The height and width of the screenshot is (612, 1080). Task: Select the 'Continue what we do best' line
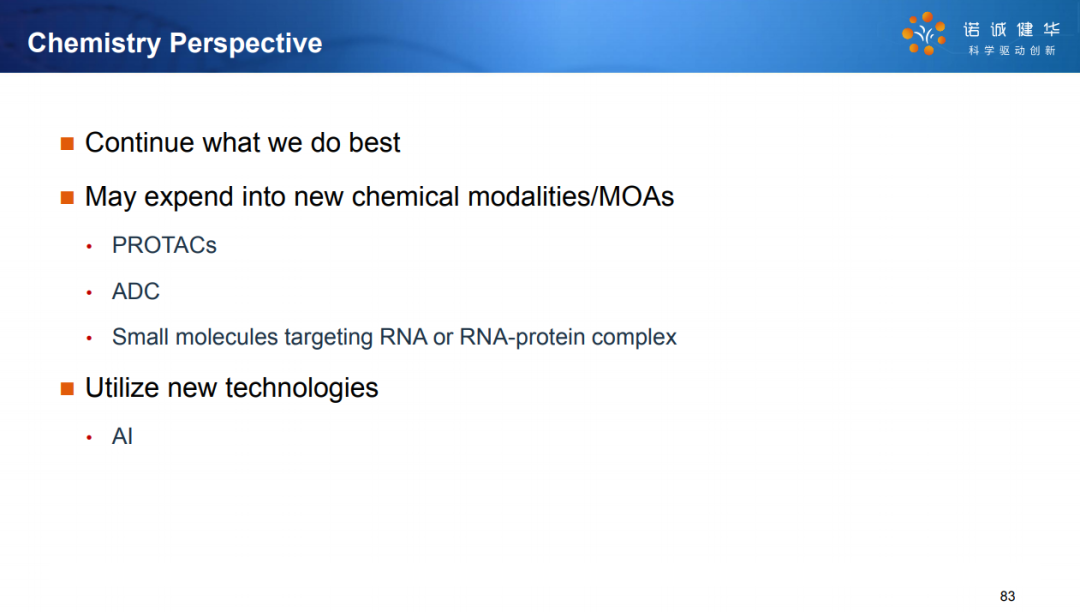242,143
